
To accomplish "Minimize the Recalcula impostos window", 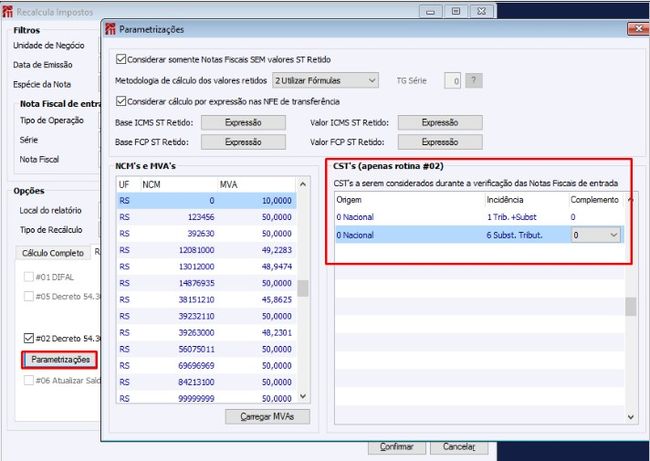I will tap(430, 11).
